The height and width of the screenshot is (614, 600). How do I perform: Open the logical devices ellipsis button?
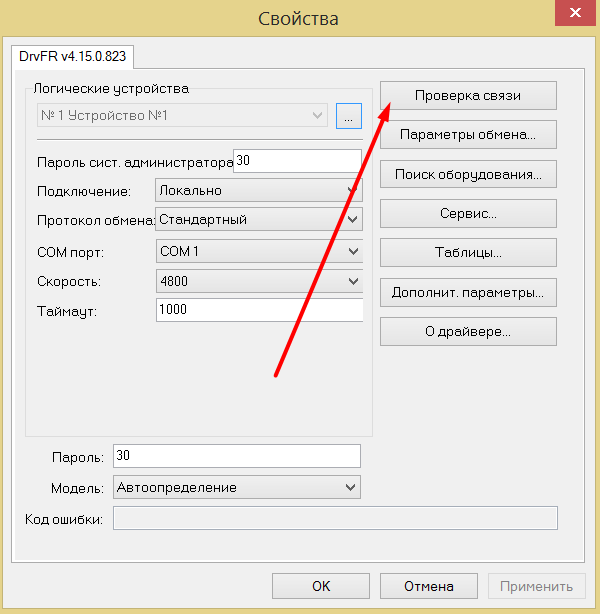[349, 116]
